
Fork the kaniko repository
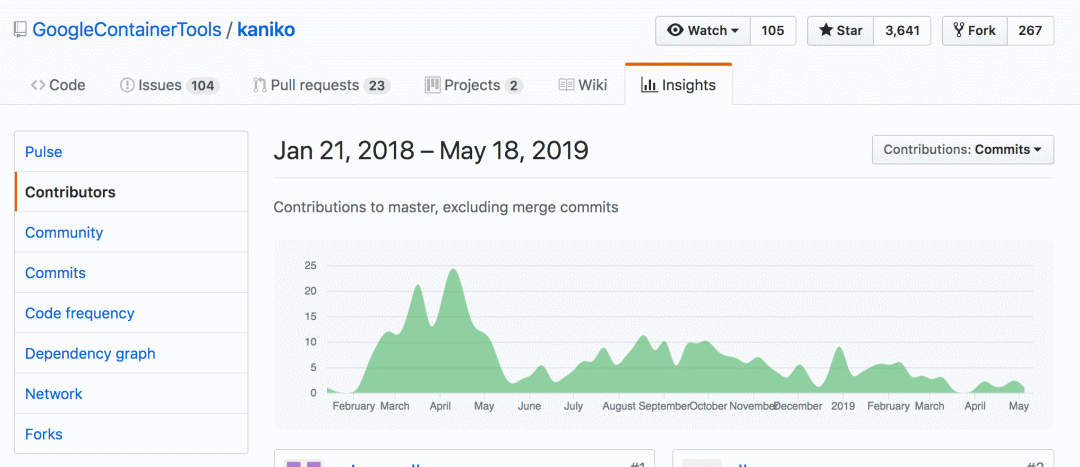[x=975, y=30]
